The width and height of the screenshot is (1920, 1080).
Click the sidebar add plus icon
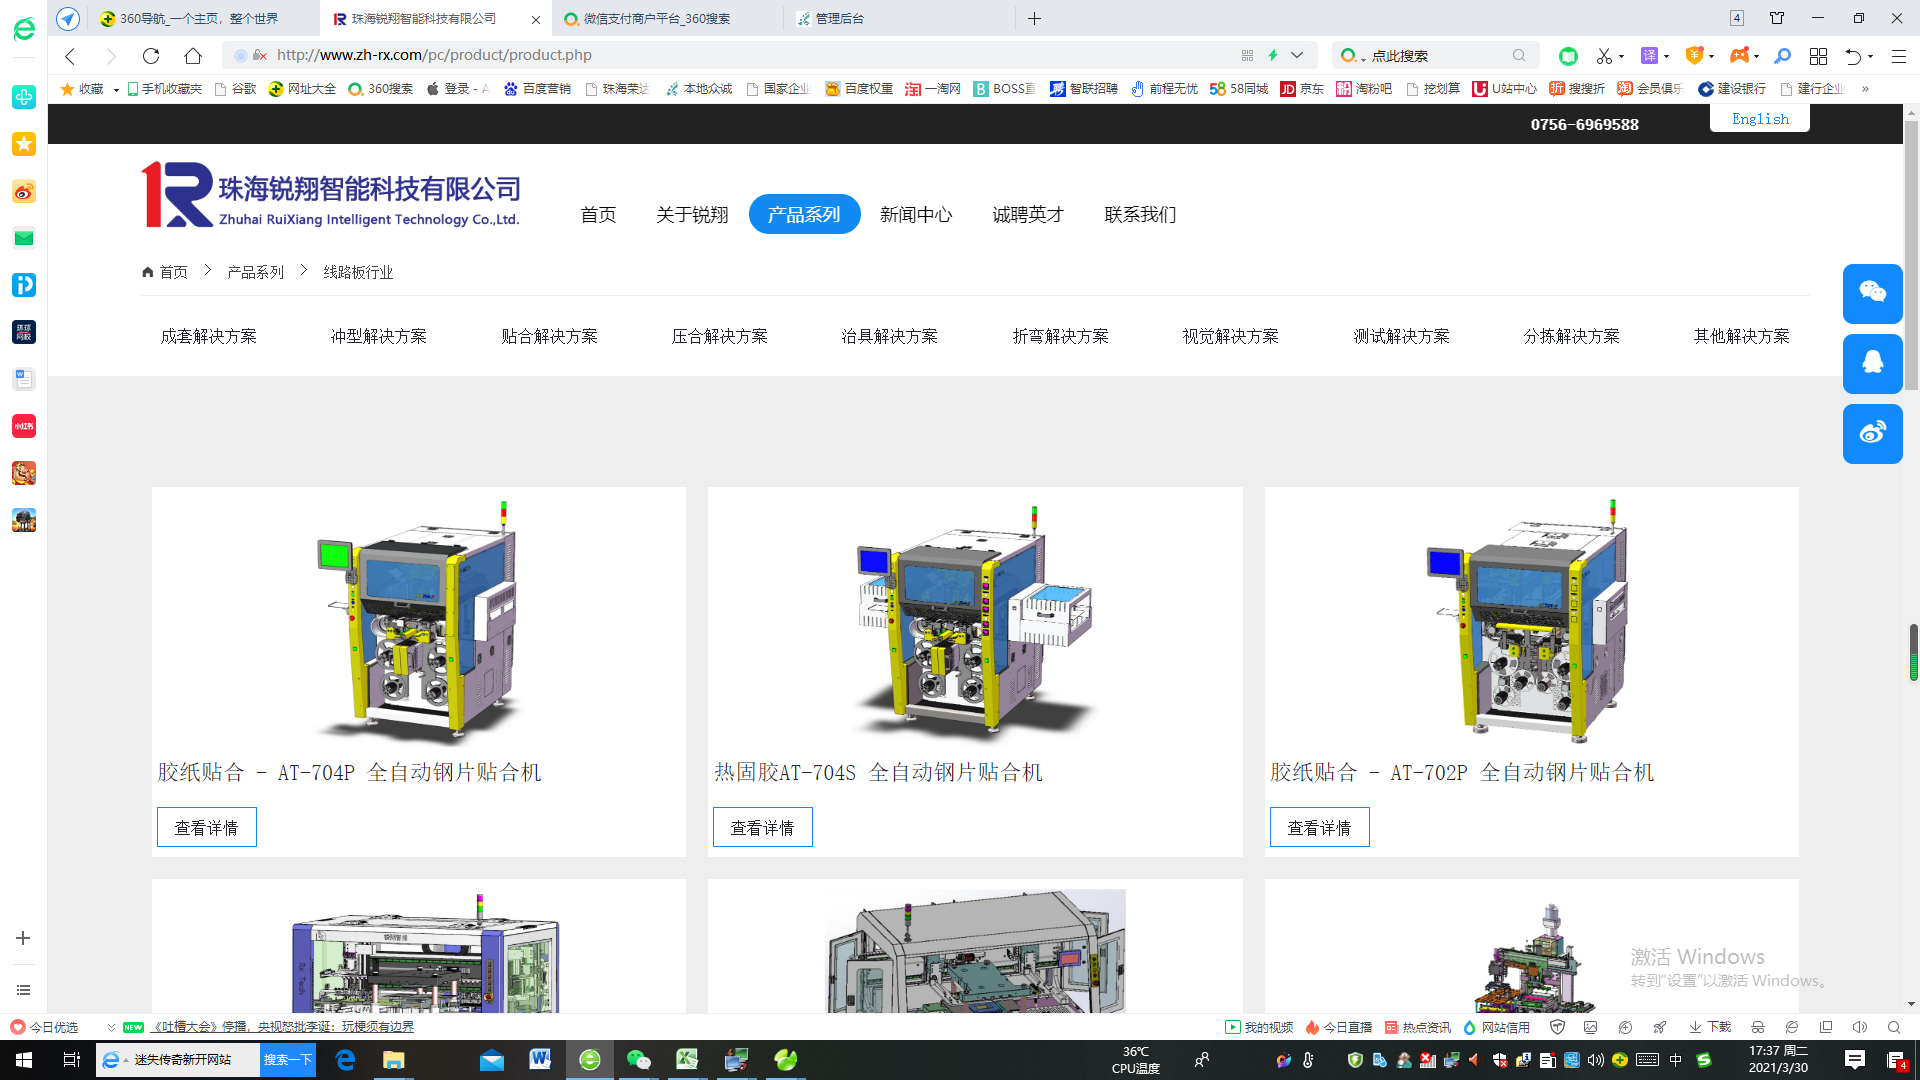pyautogui.click(x=23, y=938)
